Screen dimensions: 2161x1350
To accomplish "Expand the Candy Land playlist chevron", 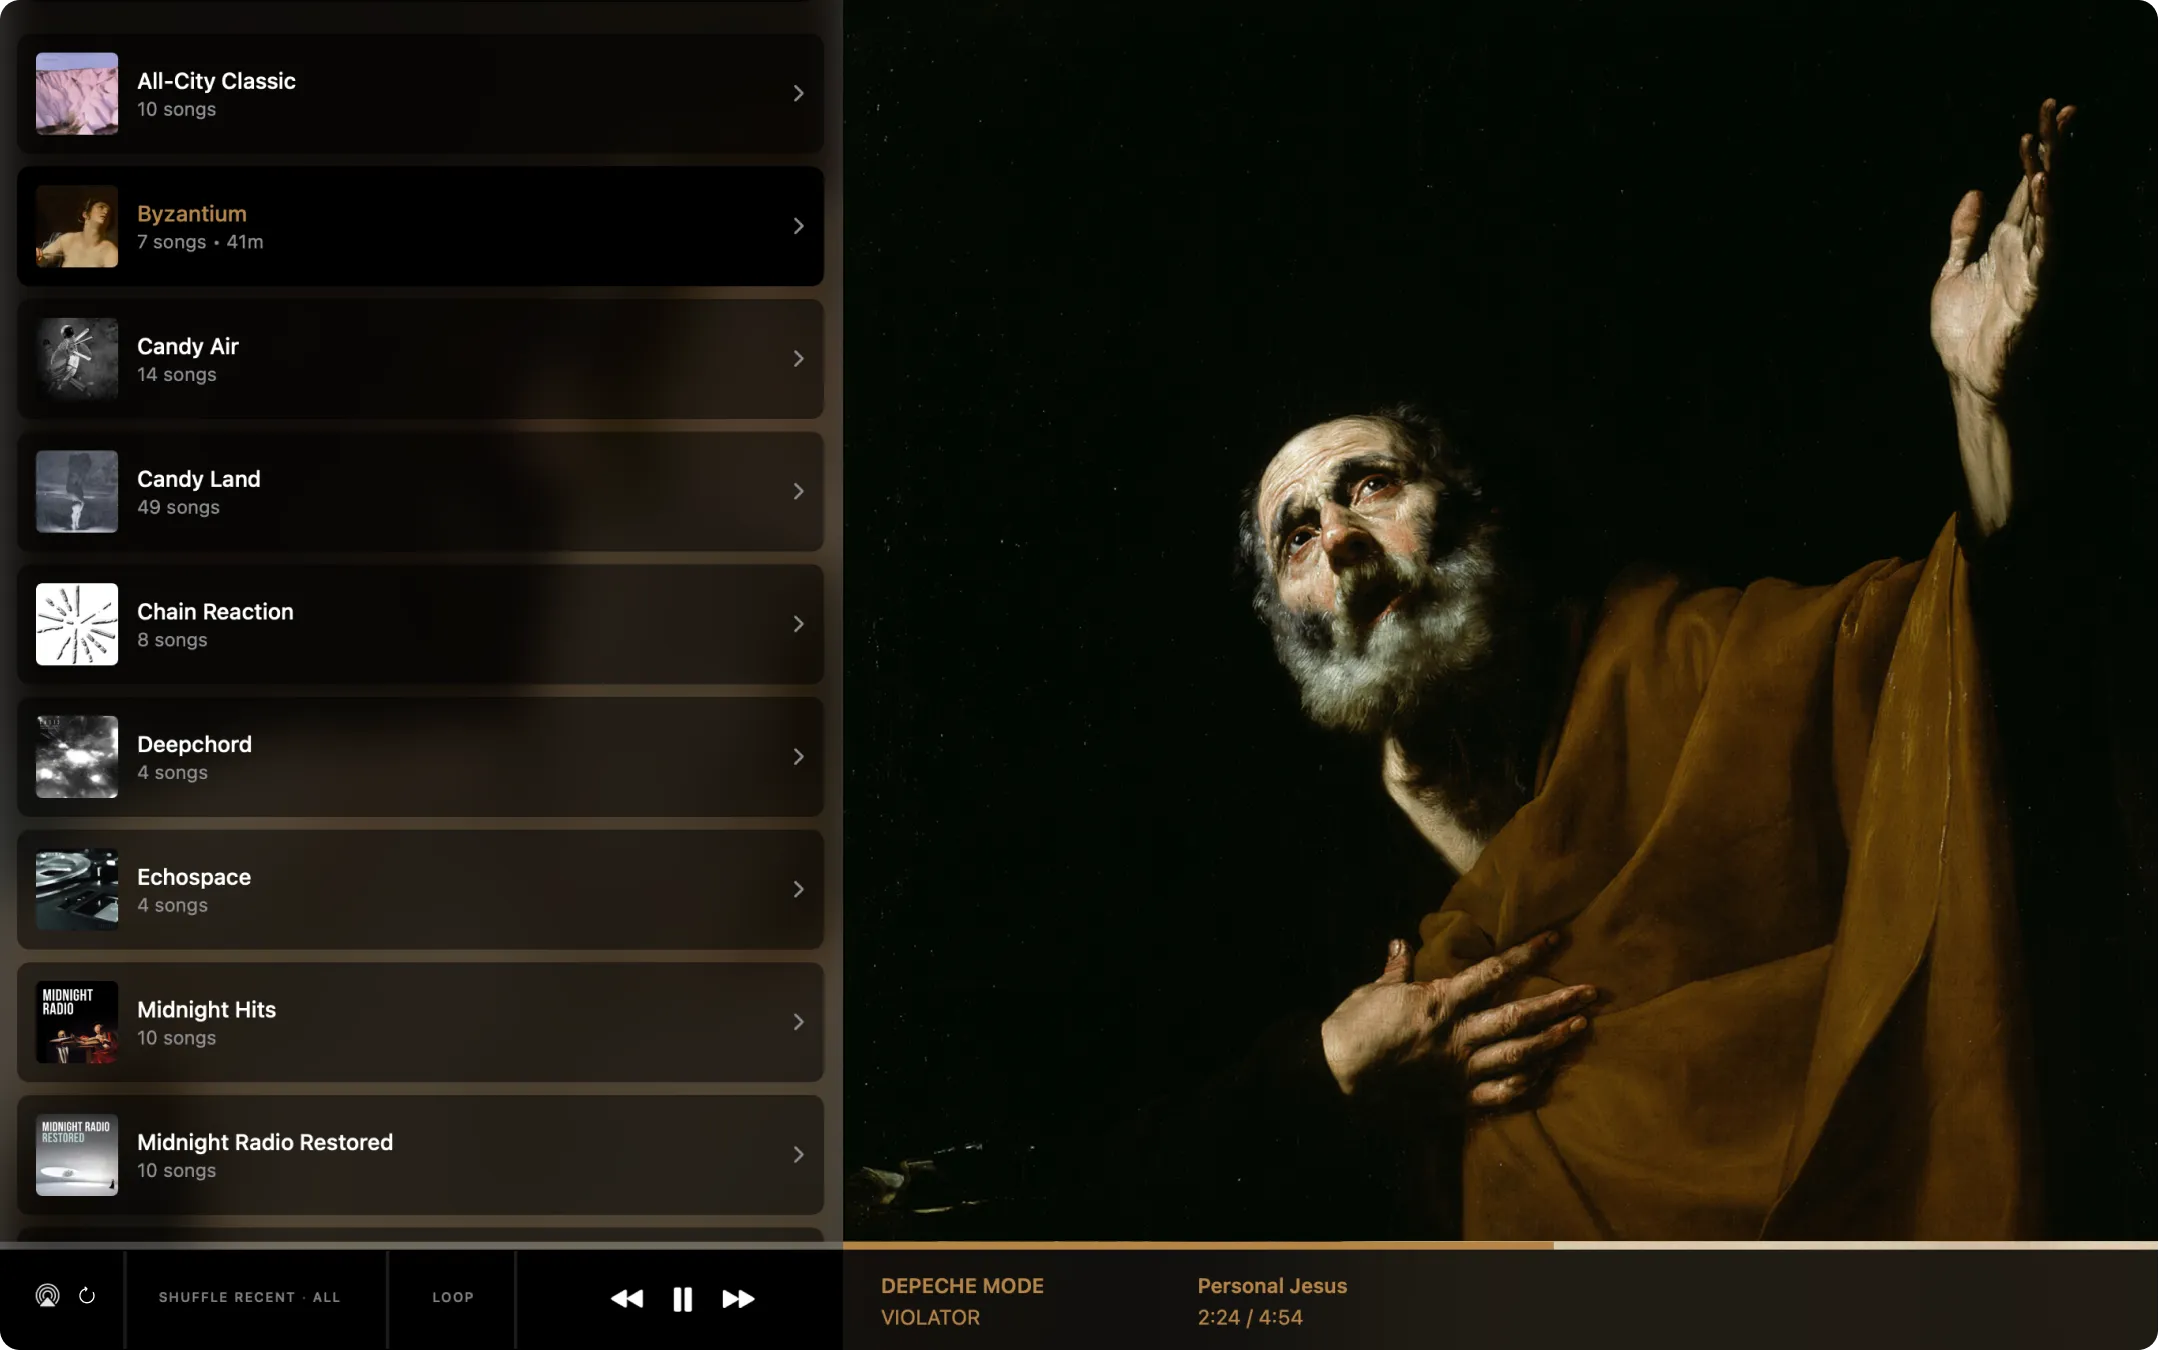I will coord(798,491).
